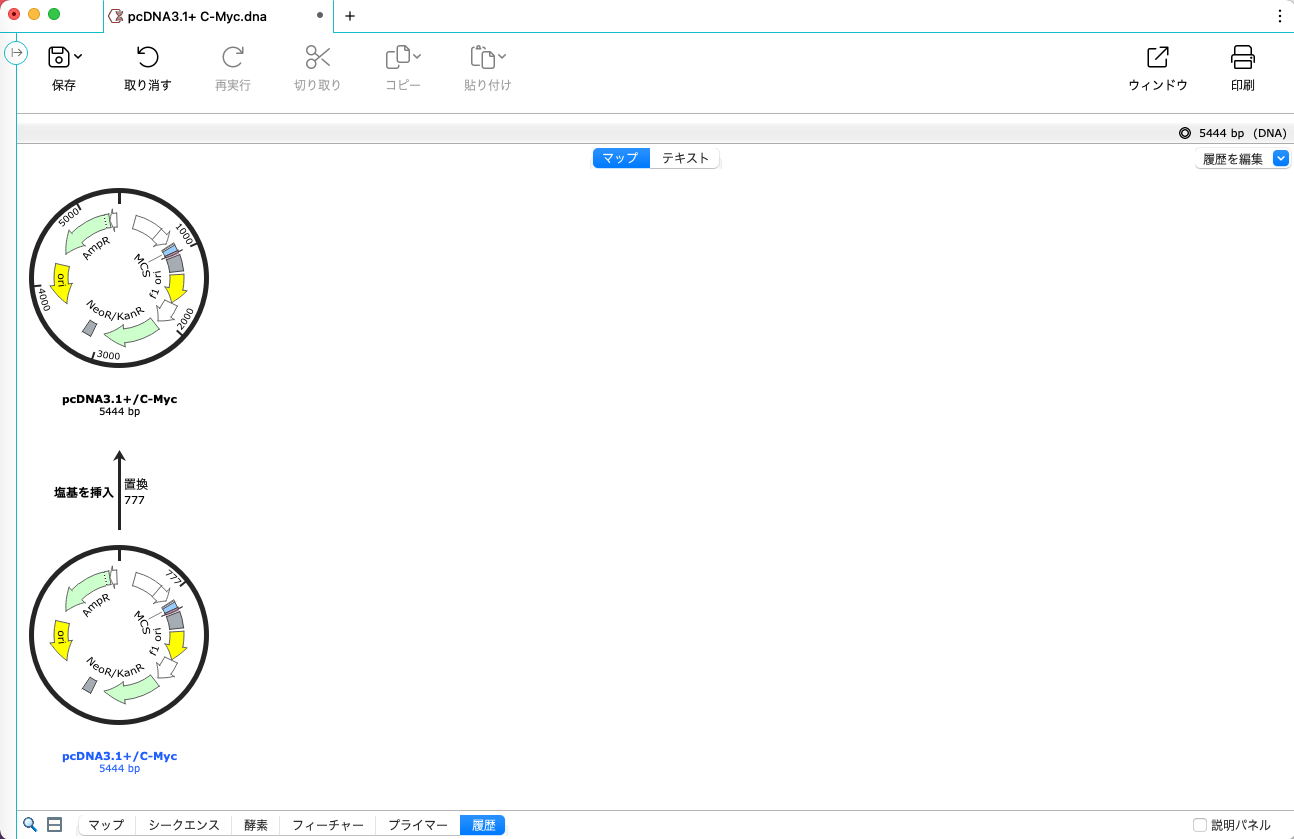Image resolution: width=1294 pixels, height=839 pixels.
Task: Click the panel layout icon beside the magnifier
Action: pos(55,825)
